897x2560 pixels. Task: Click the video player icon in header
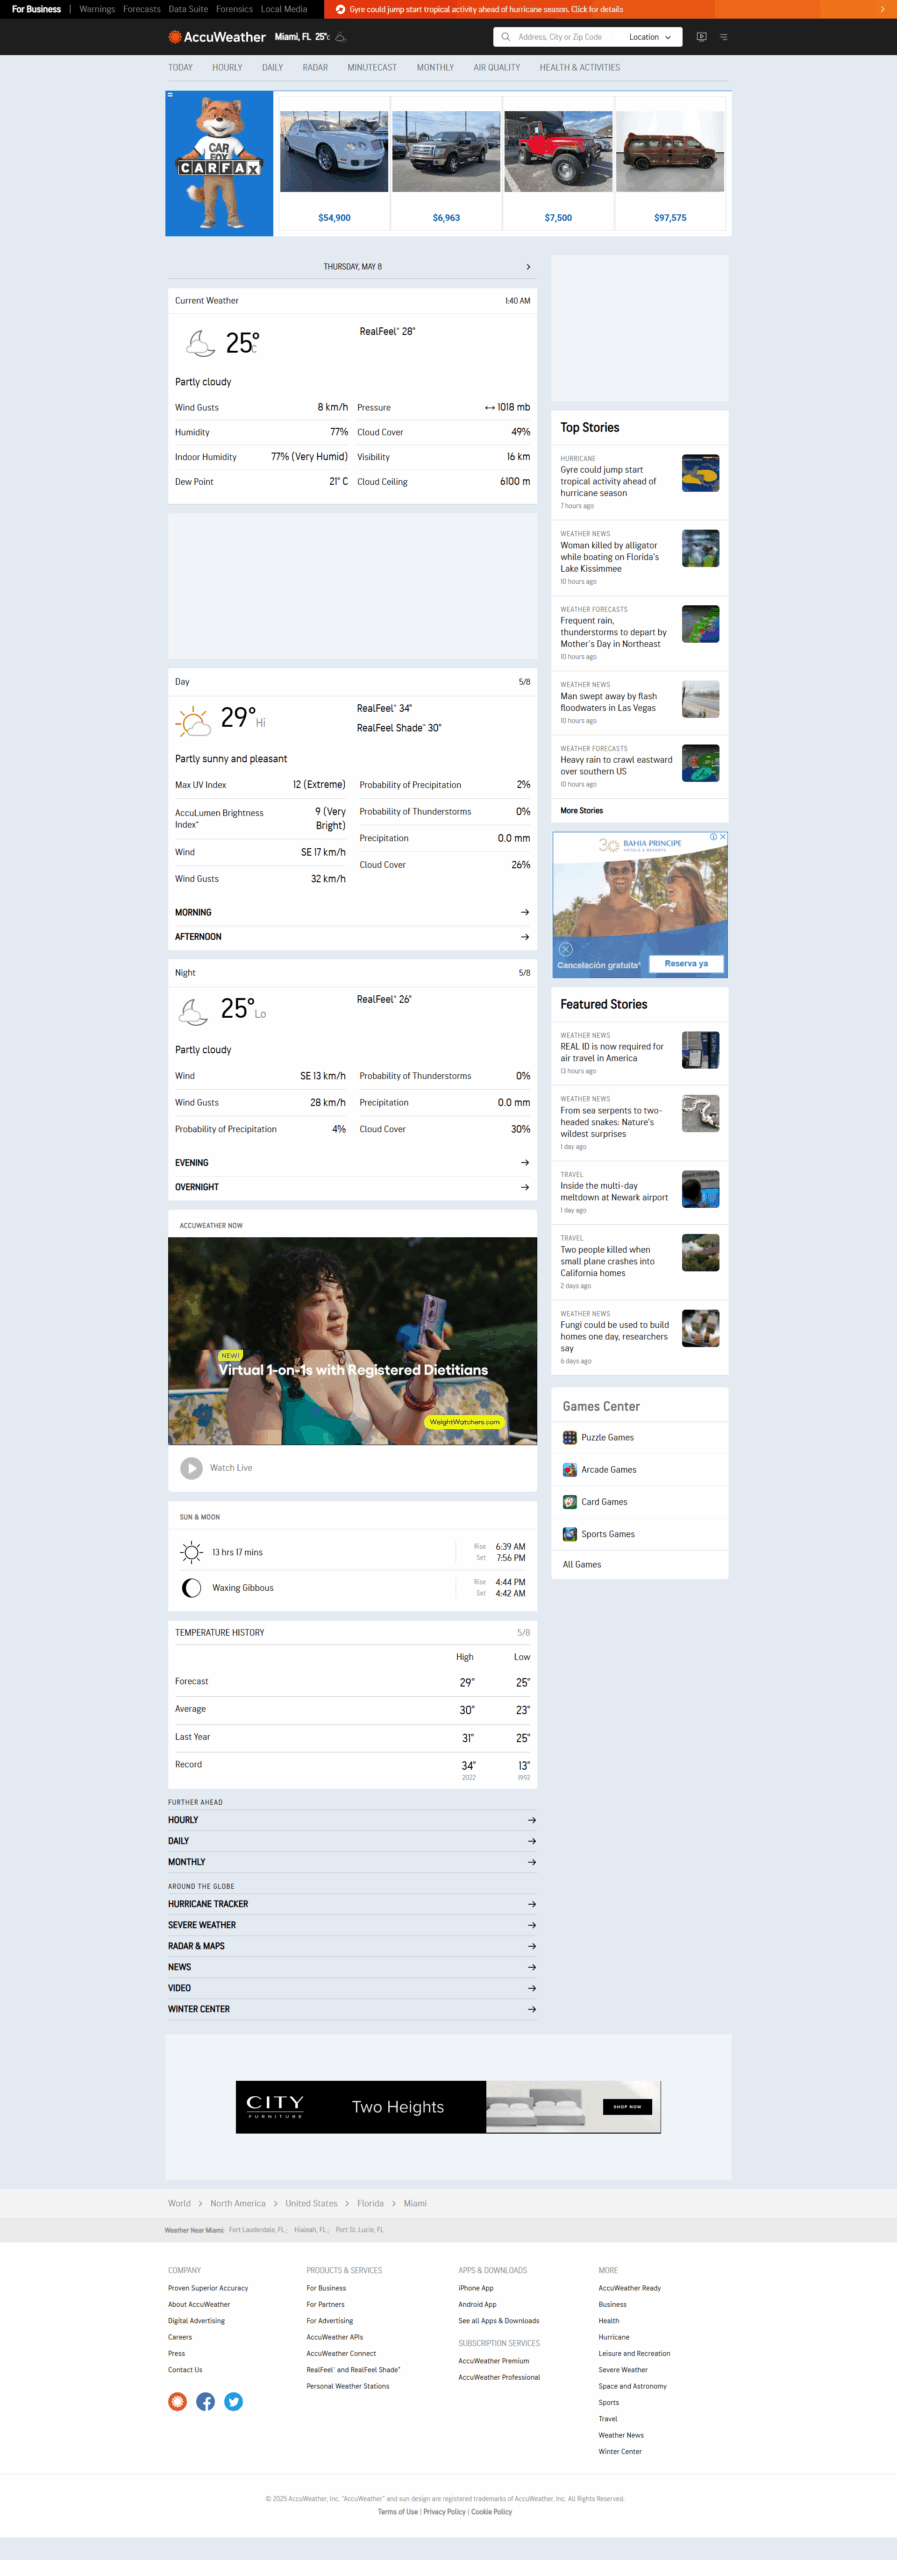point(701,37)
